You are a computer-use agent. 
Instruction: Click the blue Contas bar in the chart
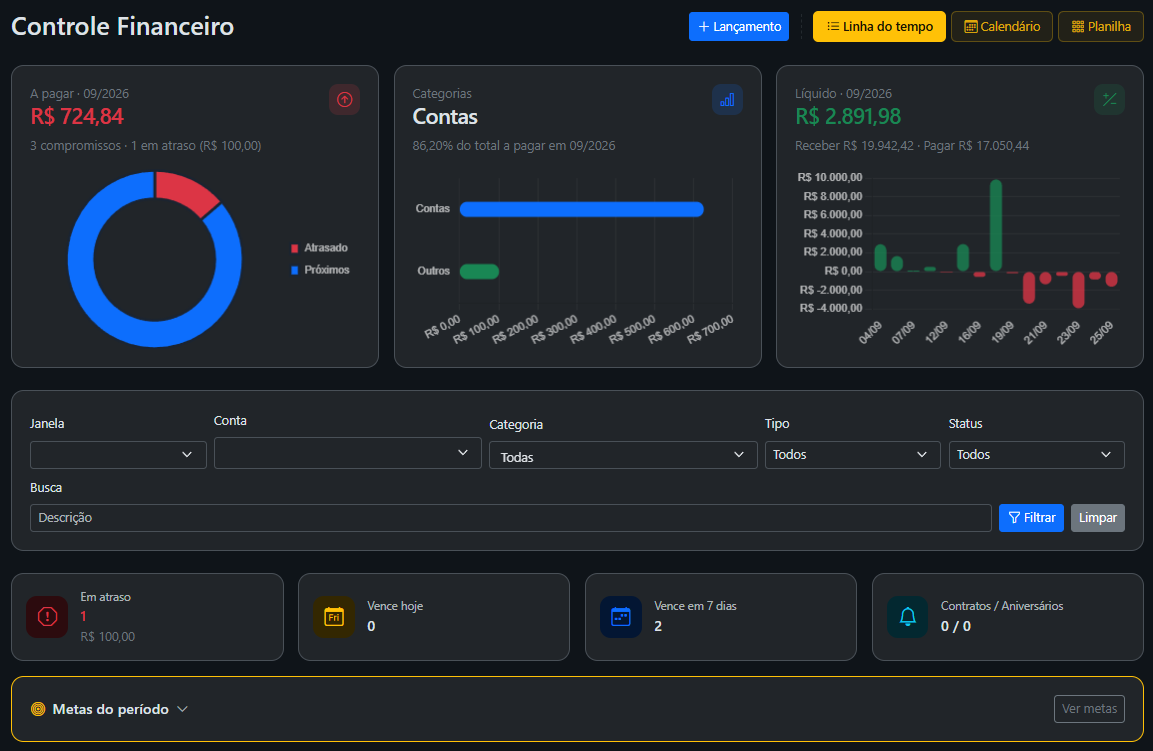(x=582, y=210)
